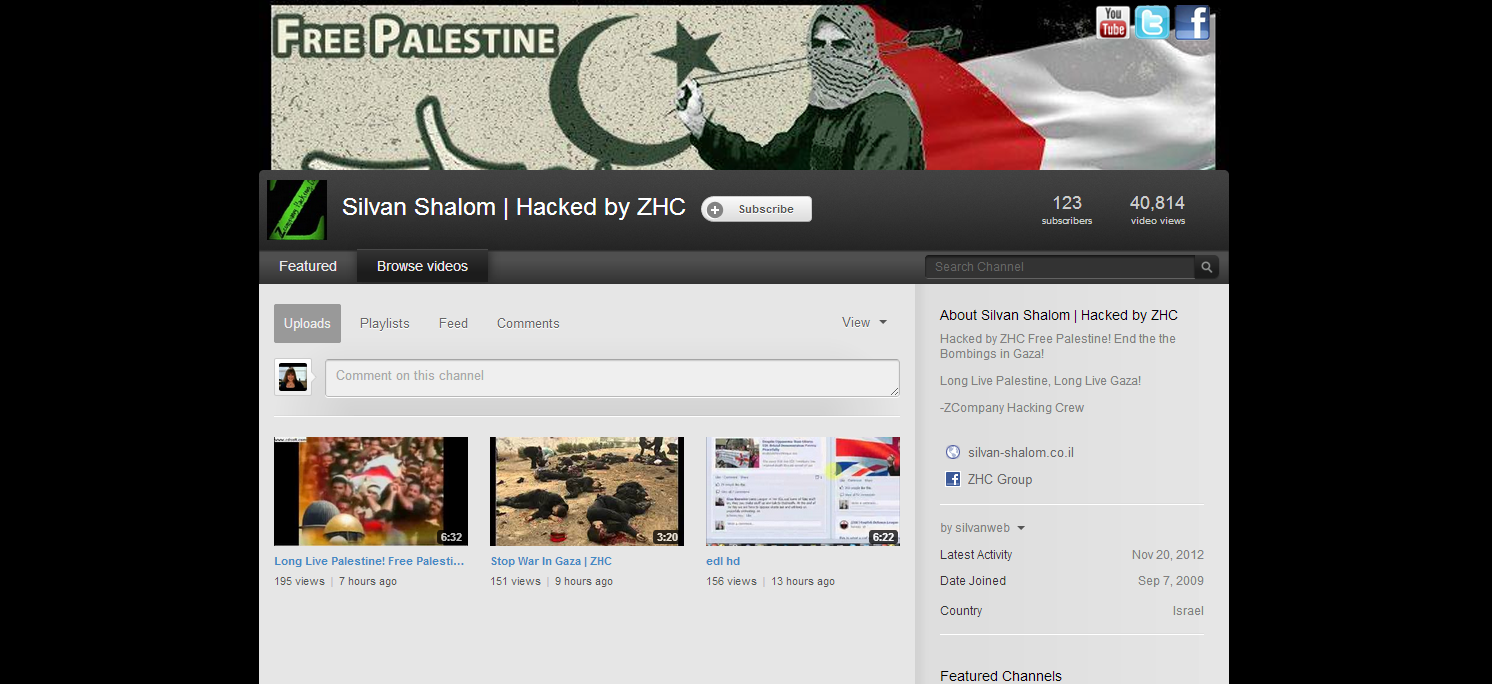Click the '156 views' text

point(731,581)
